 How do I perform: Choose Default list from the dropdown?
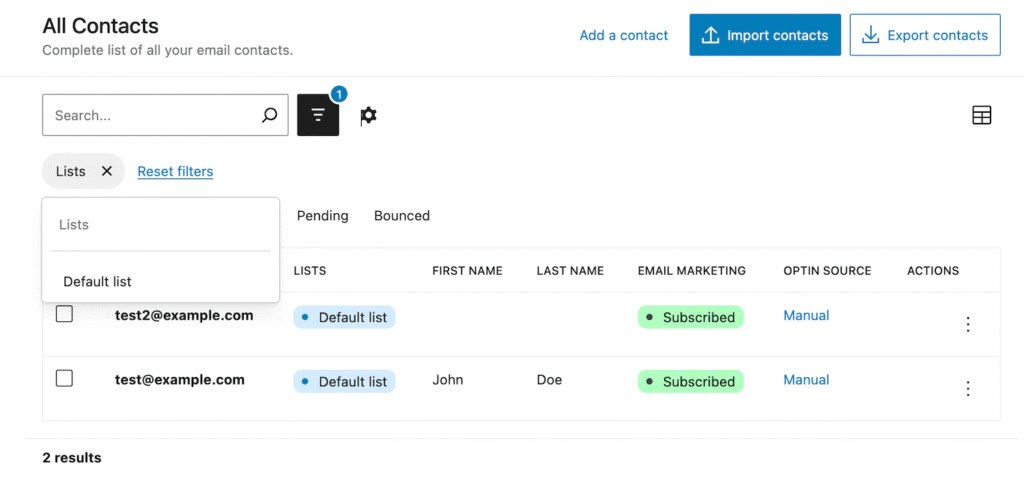[98, 281]
